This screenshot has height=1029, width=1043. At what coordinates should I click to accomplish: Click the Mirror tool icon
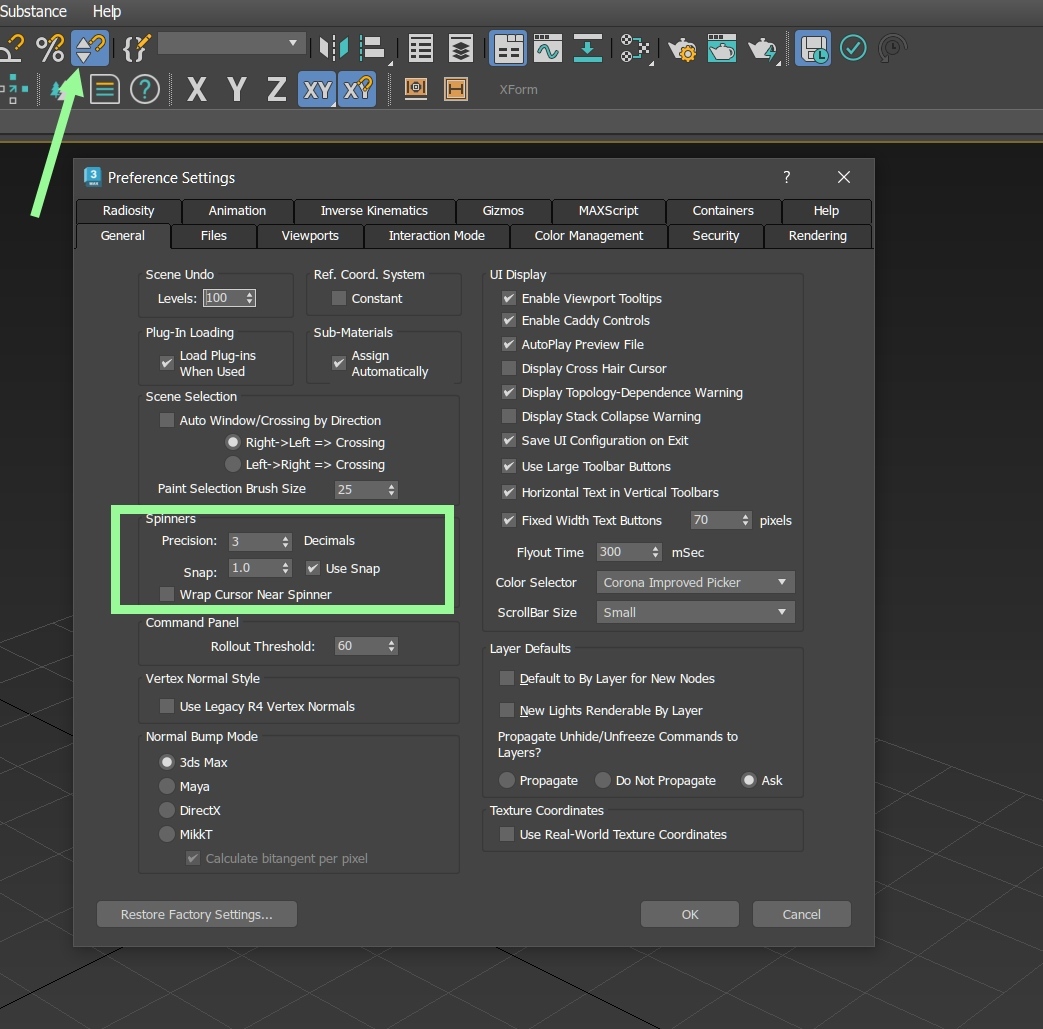pyautogui.click(x=333, y=49)
